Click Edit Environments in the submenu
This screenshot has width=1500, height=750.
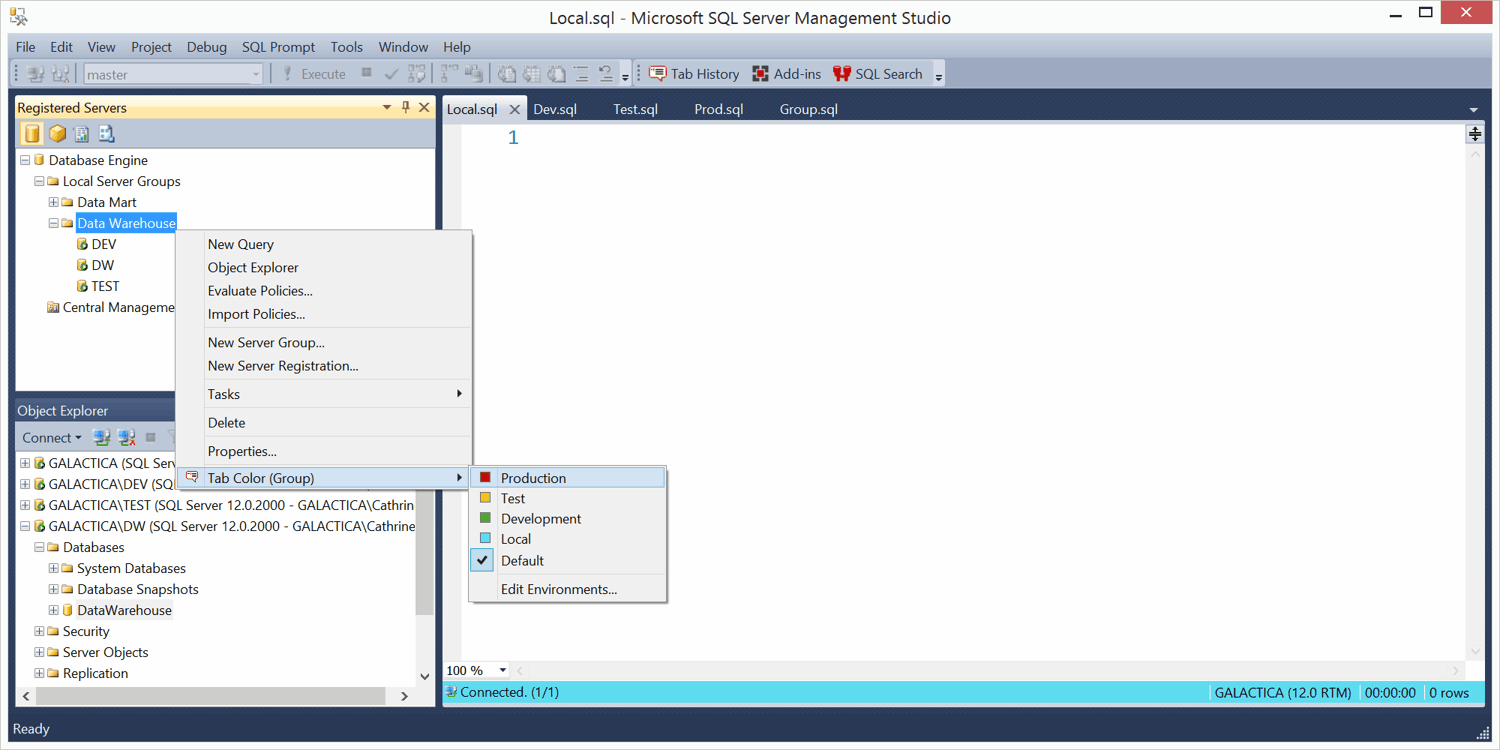click(x=558, y=590)
